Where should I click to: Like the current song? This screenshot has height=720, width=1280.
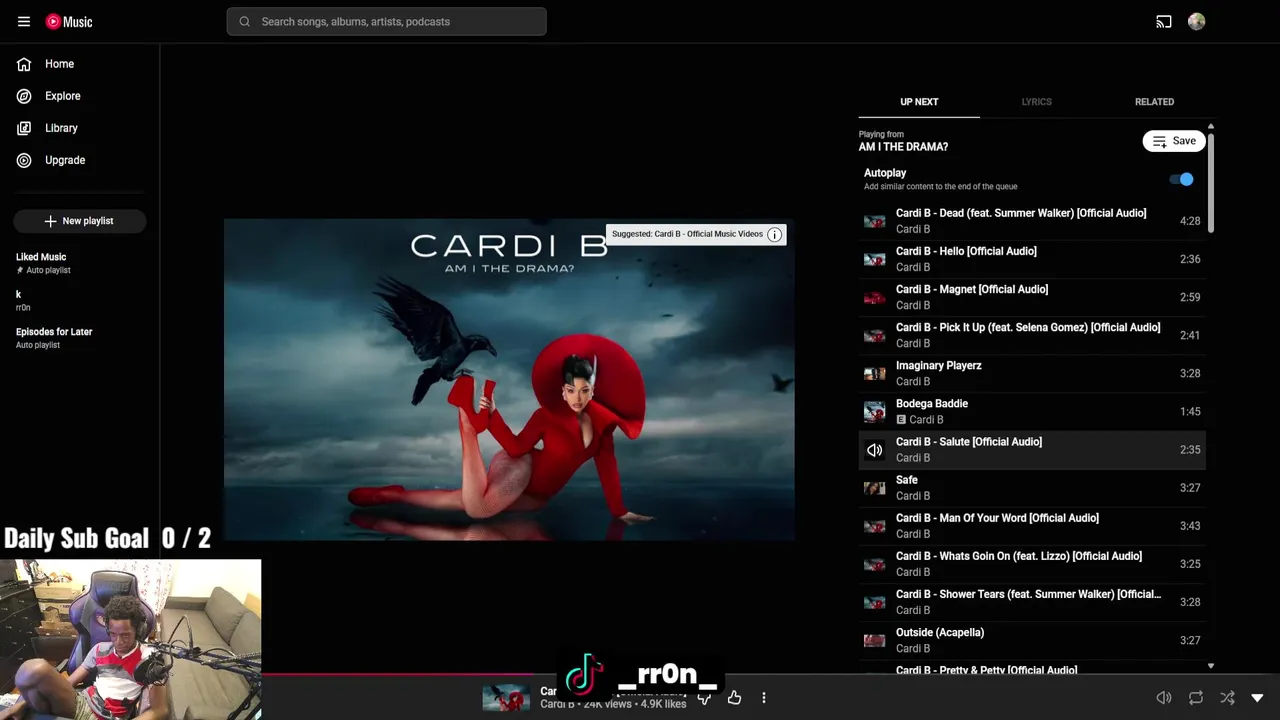point(734,698)
